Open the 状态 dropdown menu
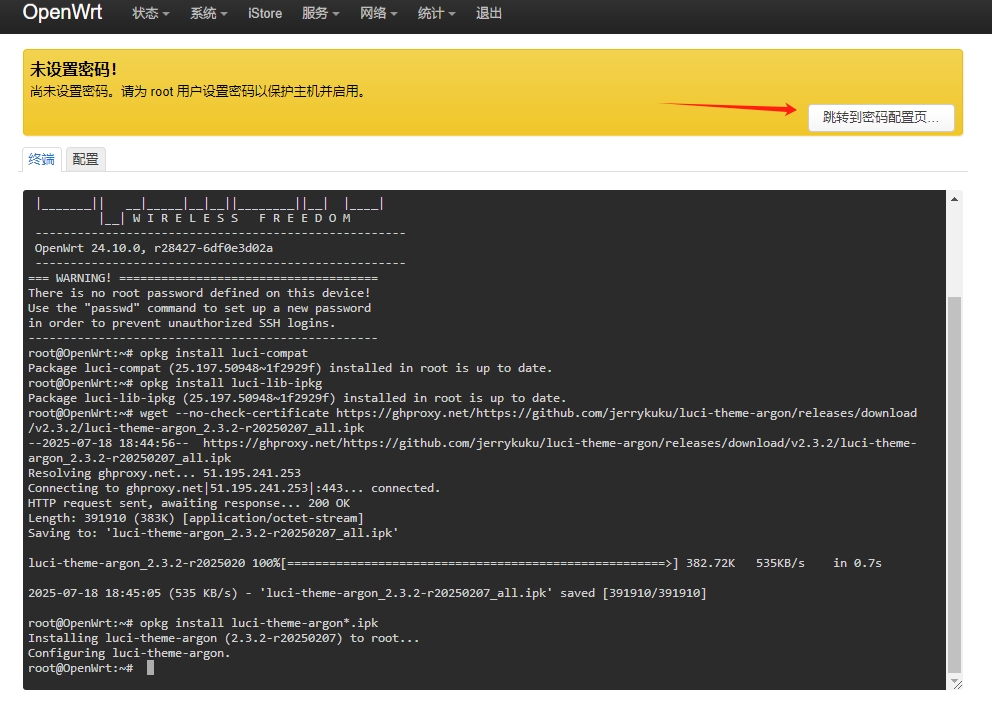This screenshot has width=992, height=707. [x=151, y=13]
